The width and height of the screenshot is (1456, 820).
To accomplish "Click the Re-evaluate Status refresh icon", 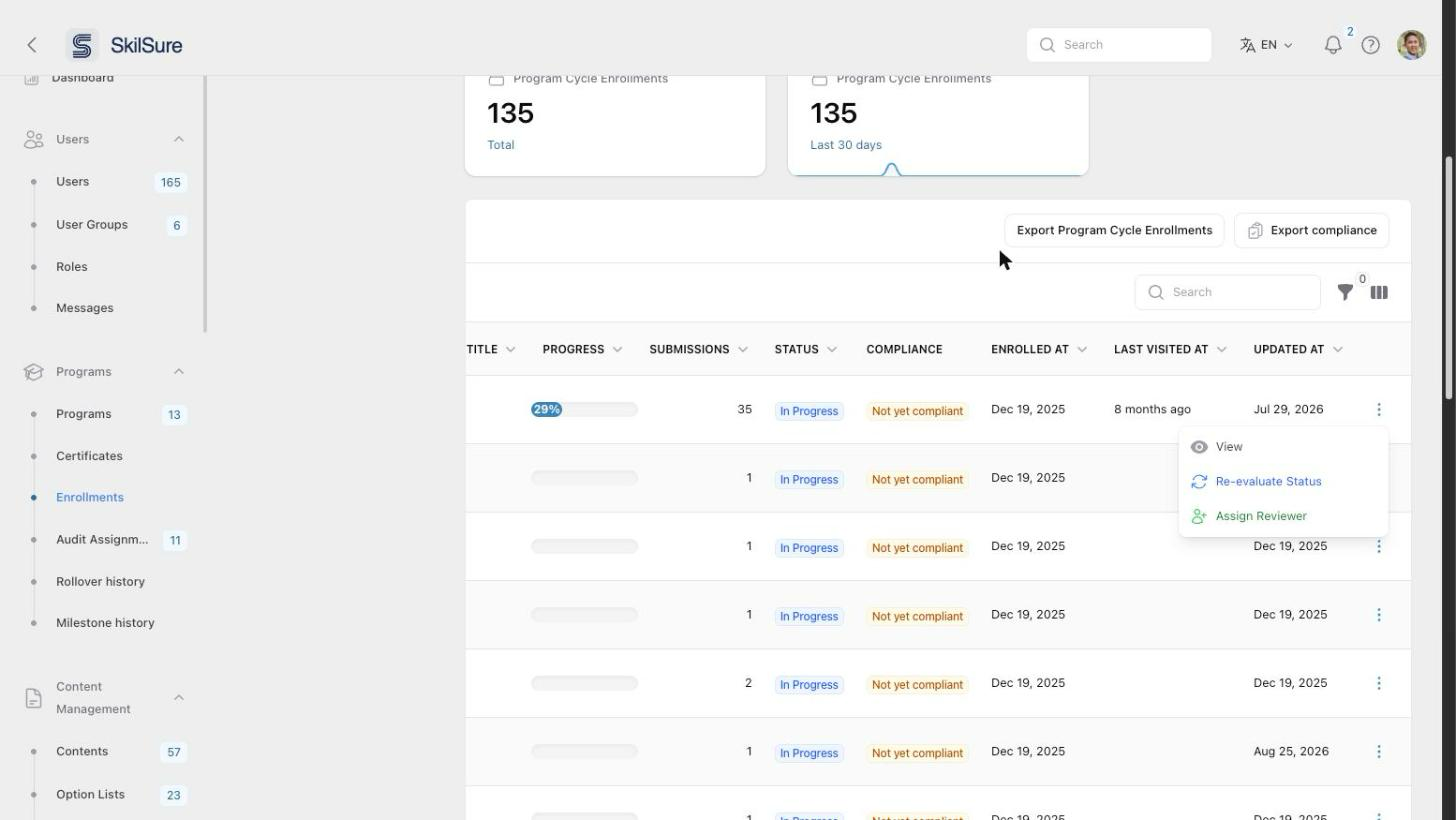I will pos(1199,482).
